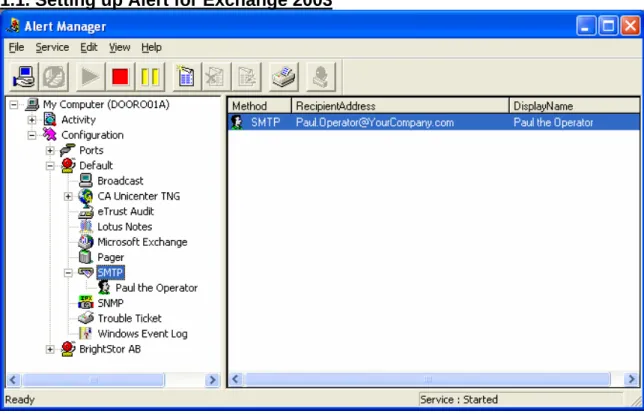Image resolution: width=644 pixels, height=414 pixels.
Task: Click the tree pane horizontal scrollbar thumb
Action: coord(93,380)
